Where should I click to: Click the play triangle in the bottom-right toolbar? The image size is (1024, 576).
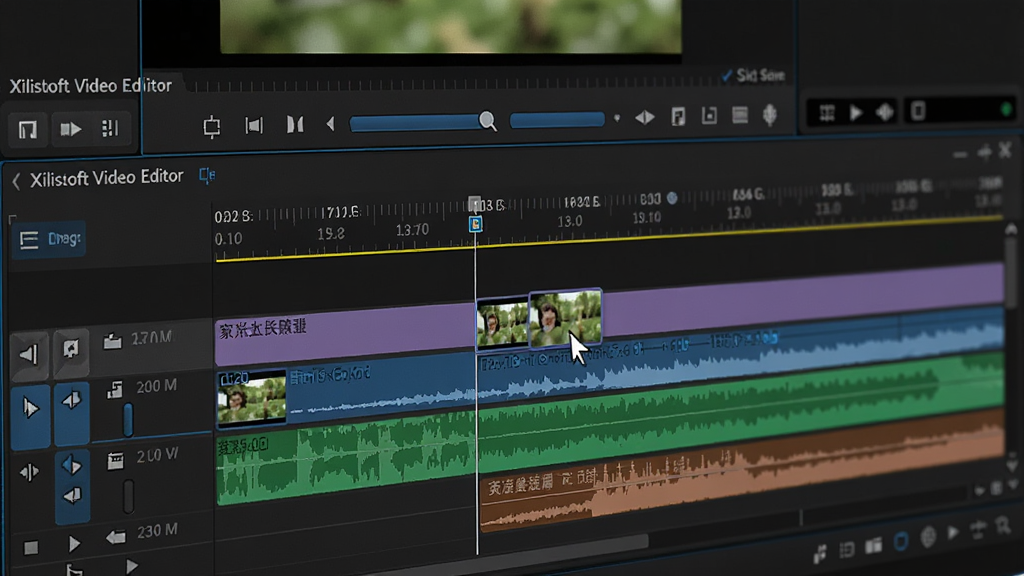pyautogui.click(x=953, y=533)
